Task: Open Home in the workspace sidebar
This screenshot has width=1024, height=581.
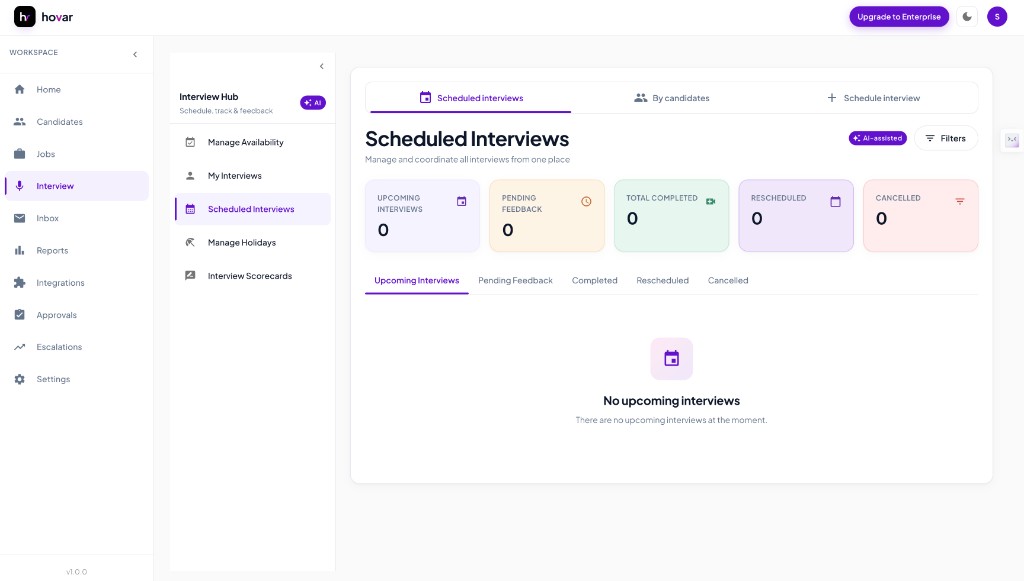Action: [76, 89]
